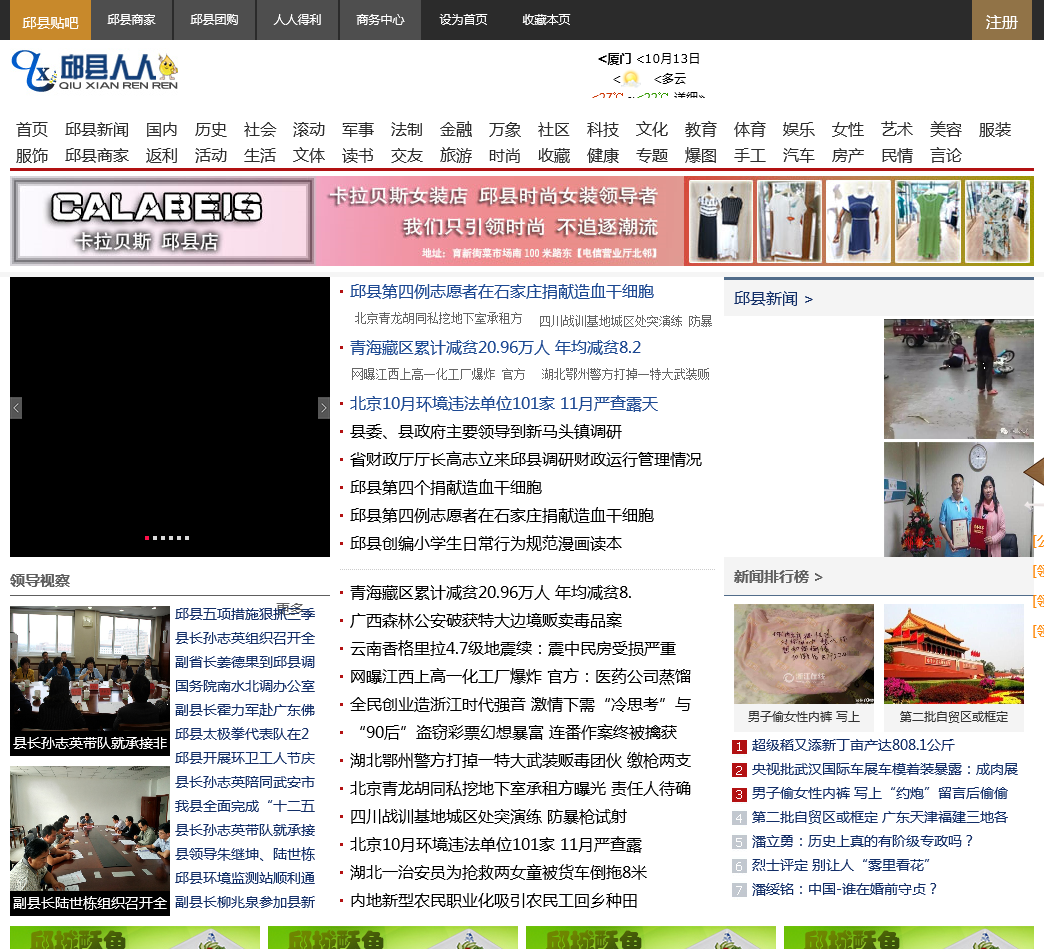Open the 邱县商家 top tab
This screenshot has height=949, width=1044.
(131, 20)
